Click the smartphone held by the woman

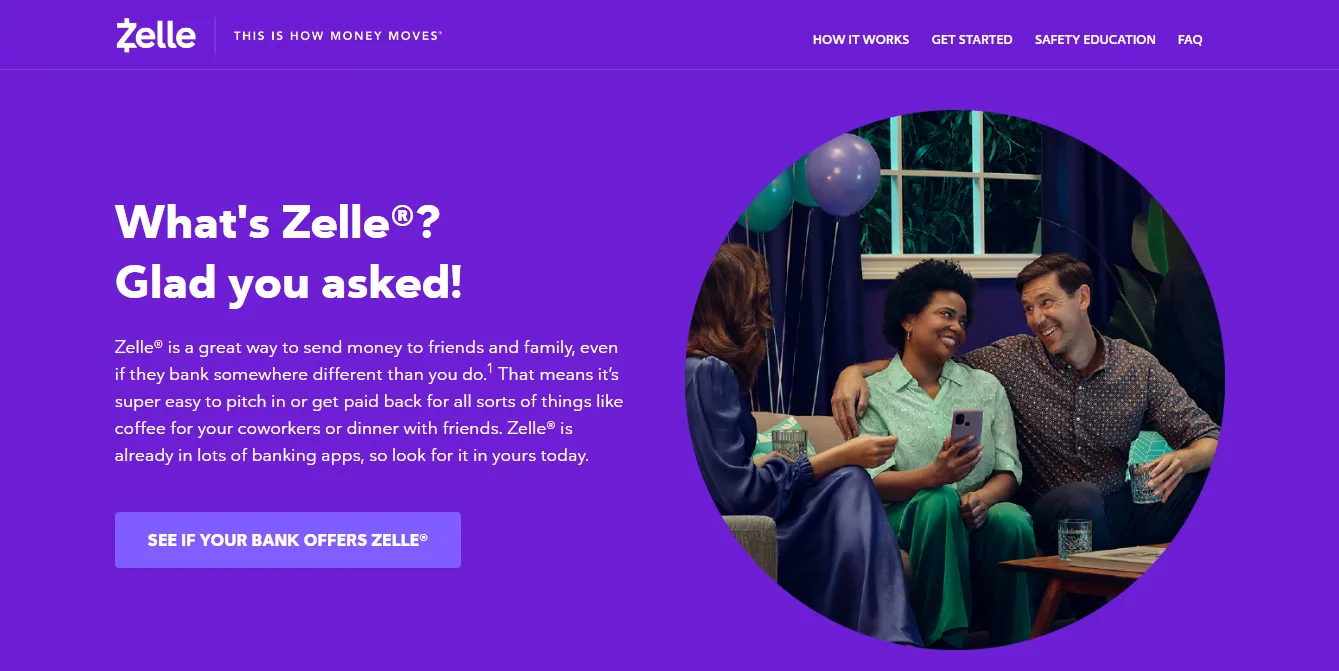pyautogui.click(x=965, y=430)
